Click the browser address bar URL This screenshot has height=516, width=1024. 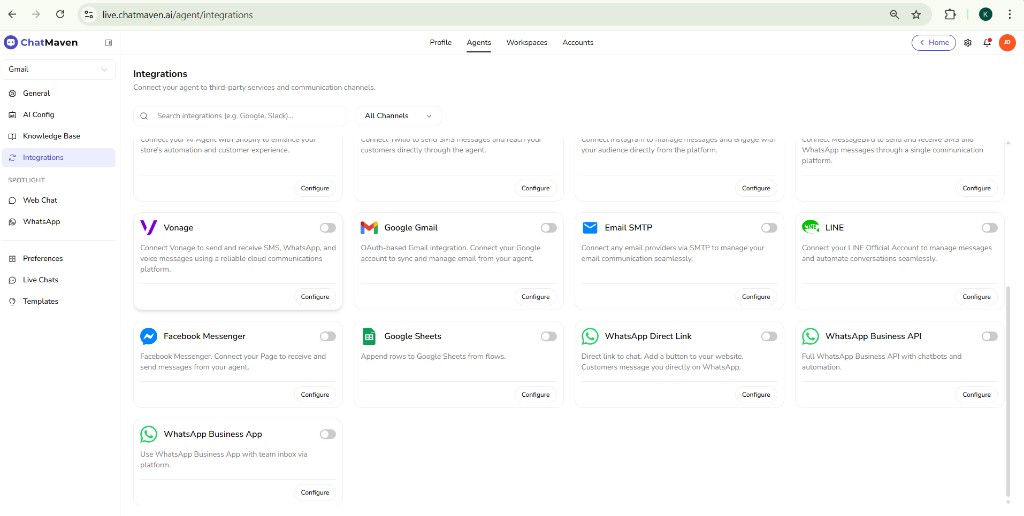point(177,14)
